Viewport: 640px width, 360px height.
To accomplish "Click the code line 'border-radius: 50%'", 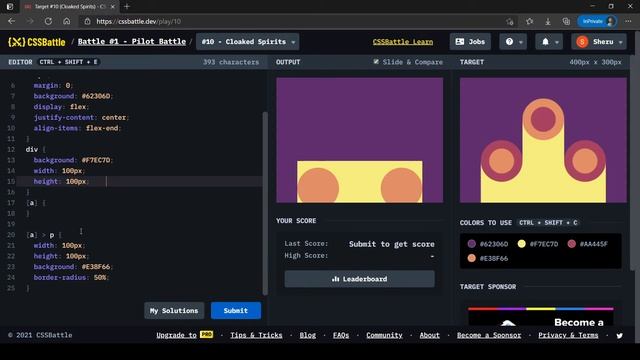I will (x=71, y=278).
